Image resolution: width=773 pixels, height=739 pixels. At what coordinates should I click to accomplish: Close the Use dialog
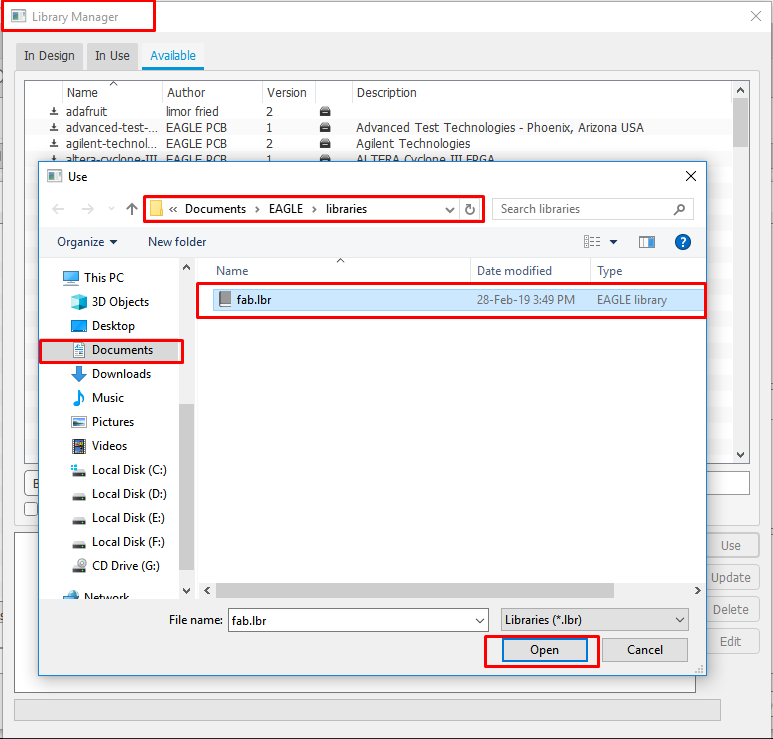point(691,176)
